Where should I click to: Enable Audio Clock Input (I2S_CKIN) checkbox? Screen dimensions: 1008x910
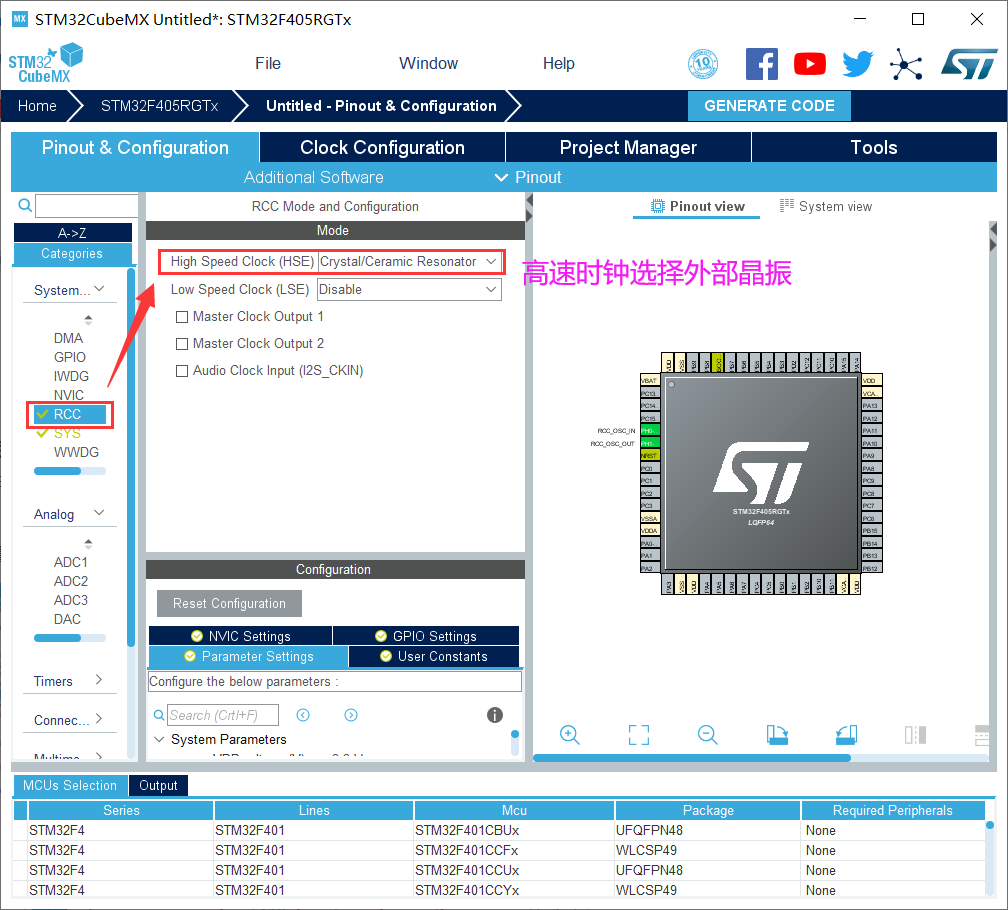click(182, 371)
